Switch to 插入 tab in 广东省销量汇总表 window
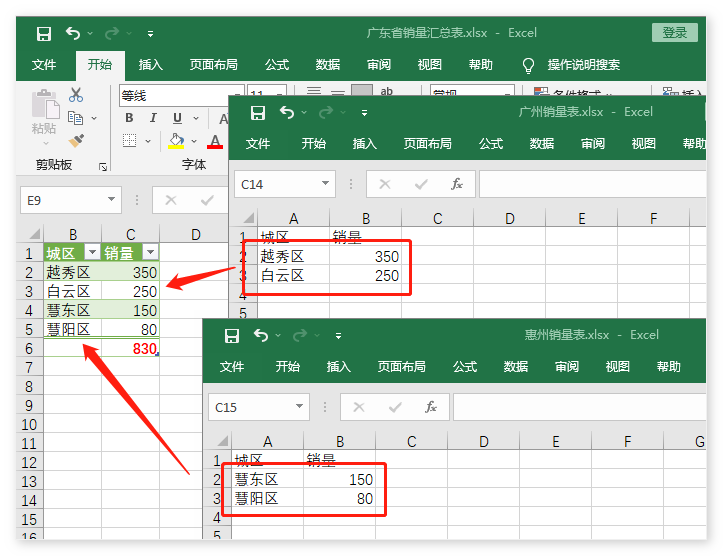The height and width of the screenshot is (556, 723). (150, 65)
